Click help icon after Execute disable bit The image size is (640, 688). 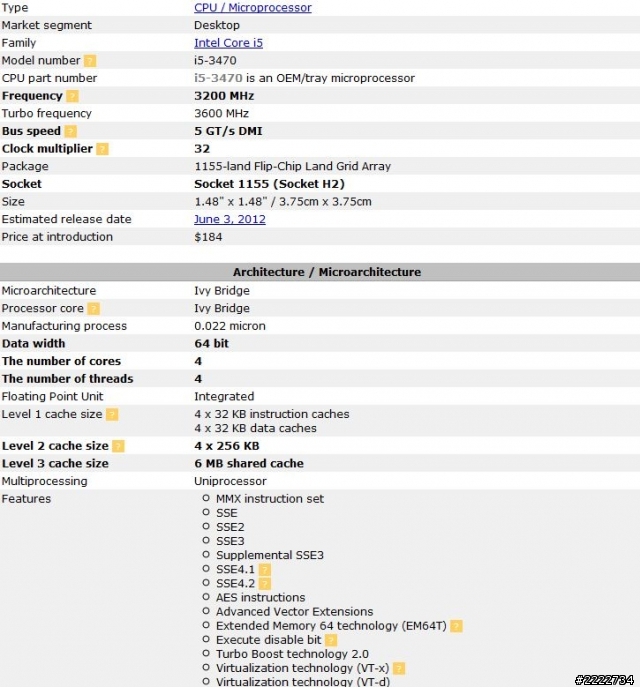(331, 640)
